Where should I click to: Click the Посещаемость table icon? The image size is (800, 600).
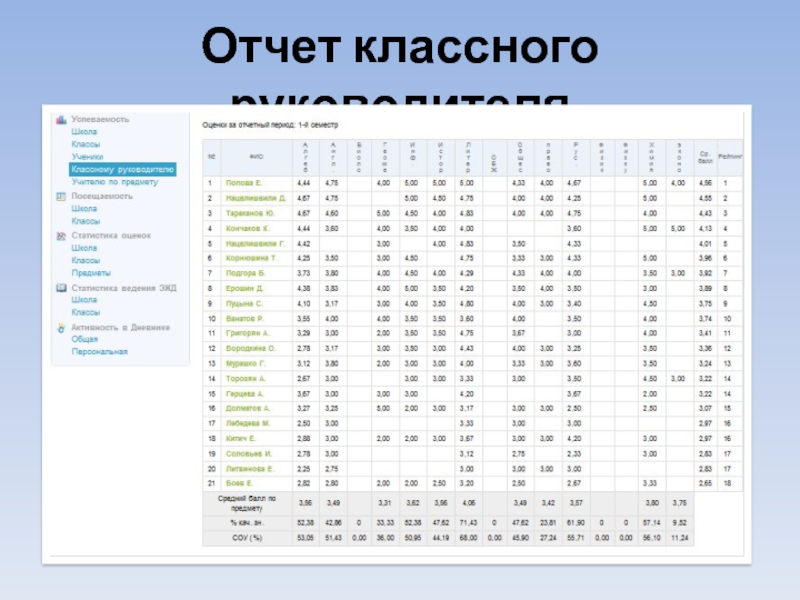61,196
